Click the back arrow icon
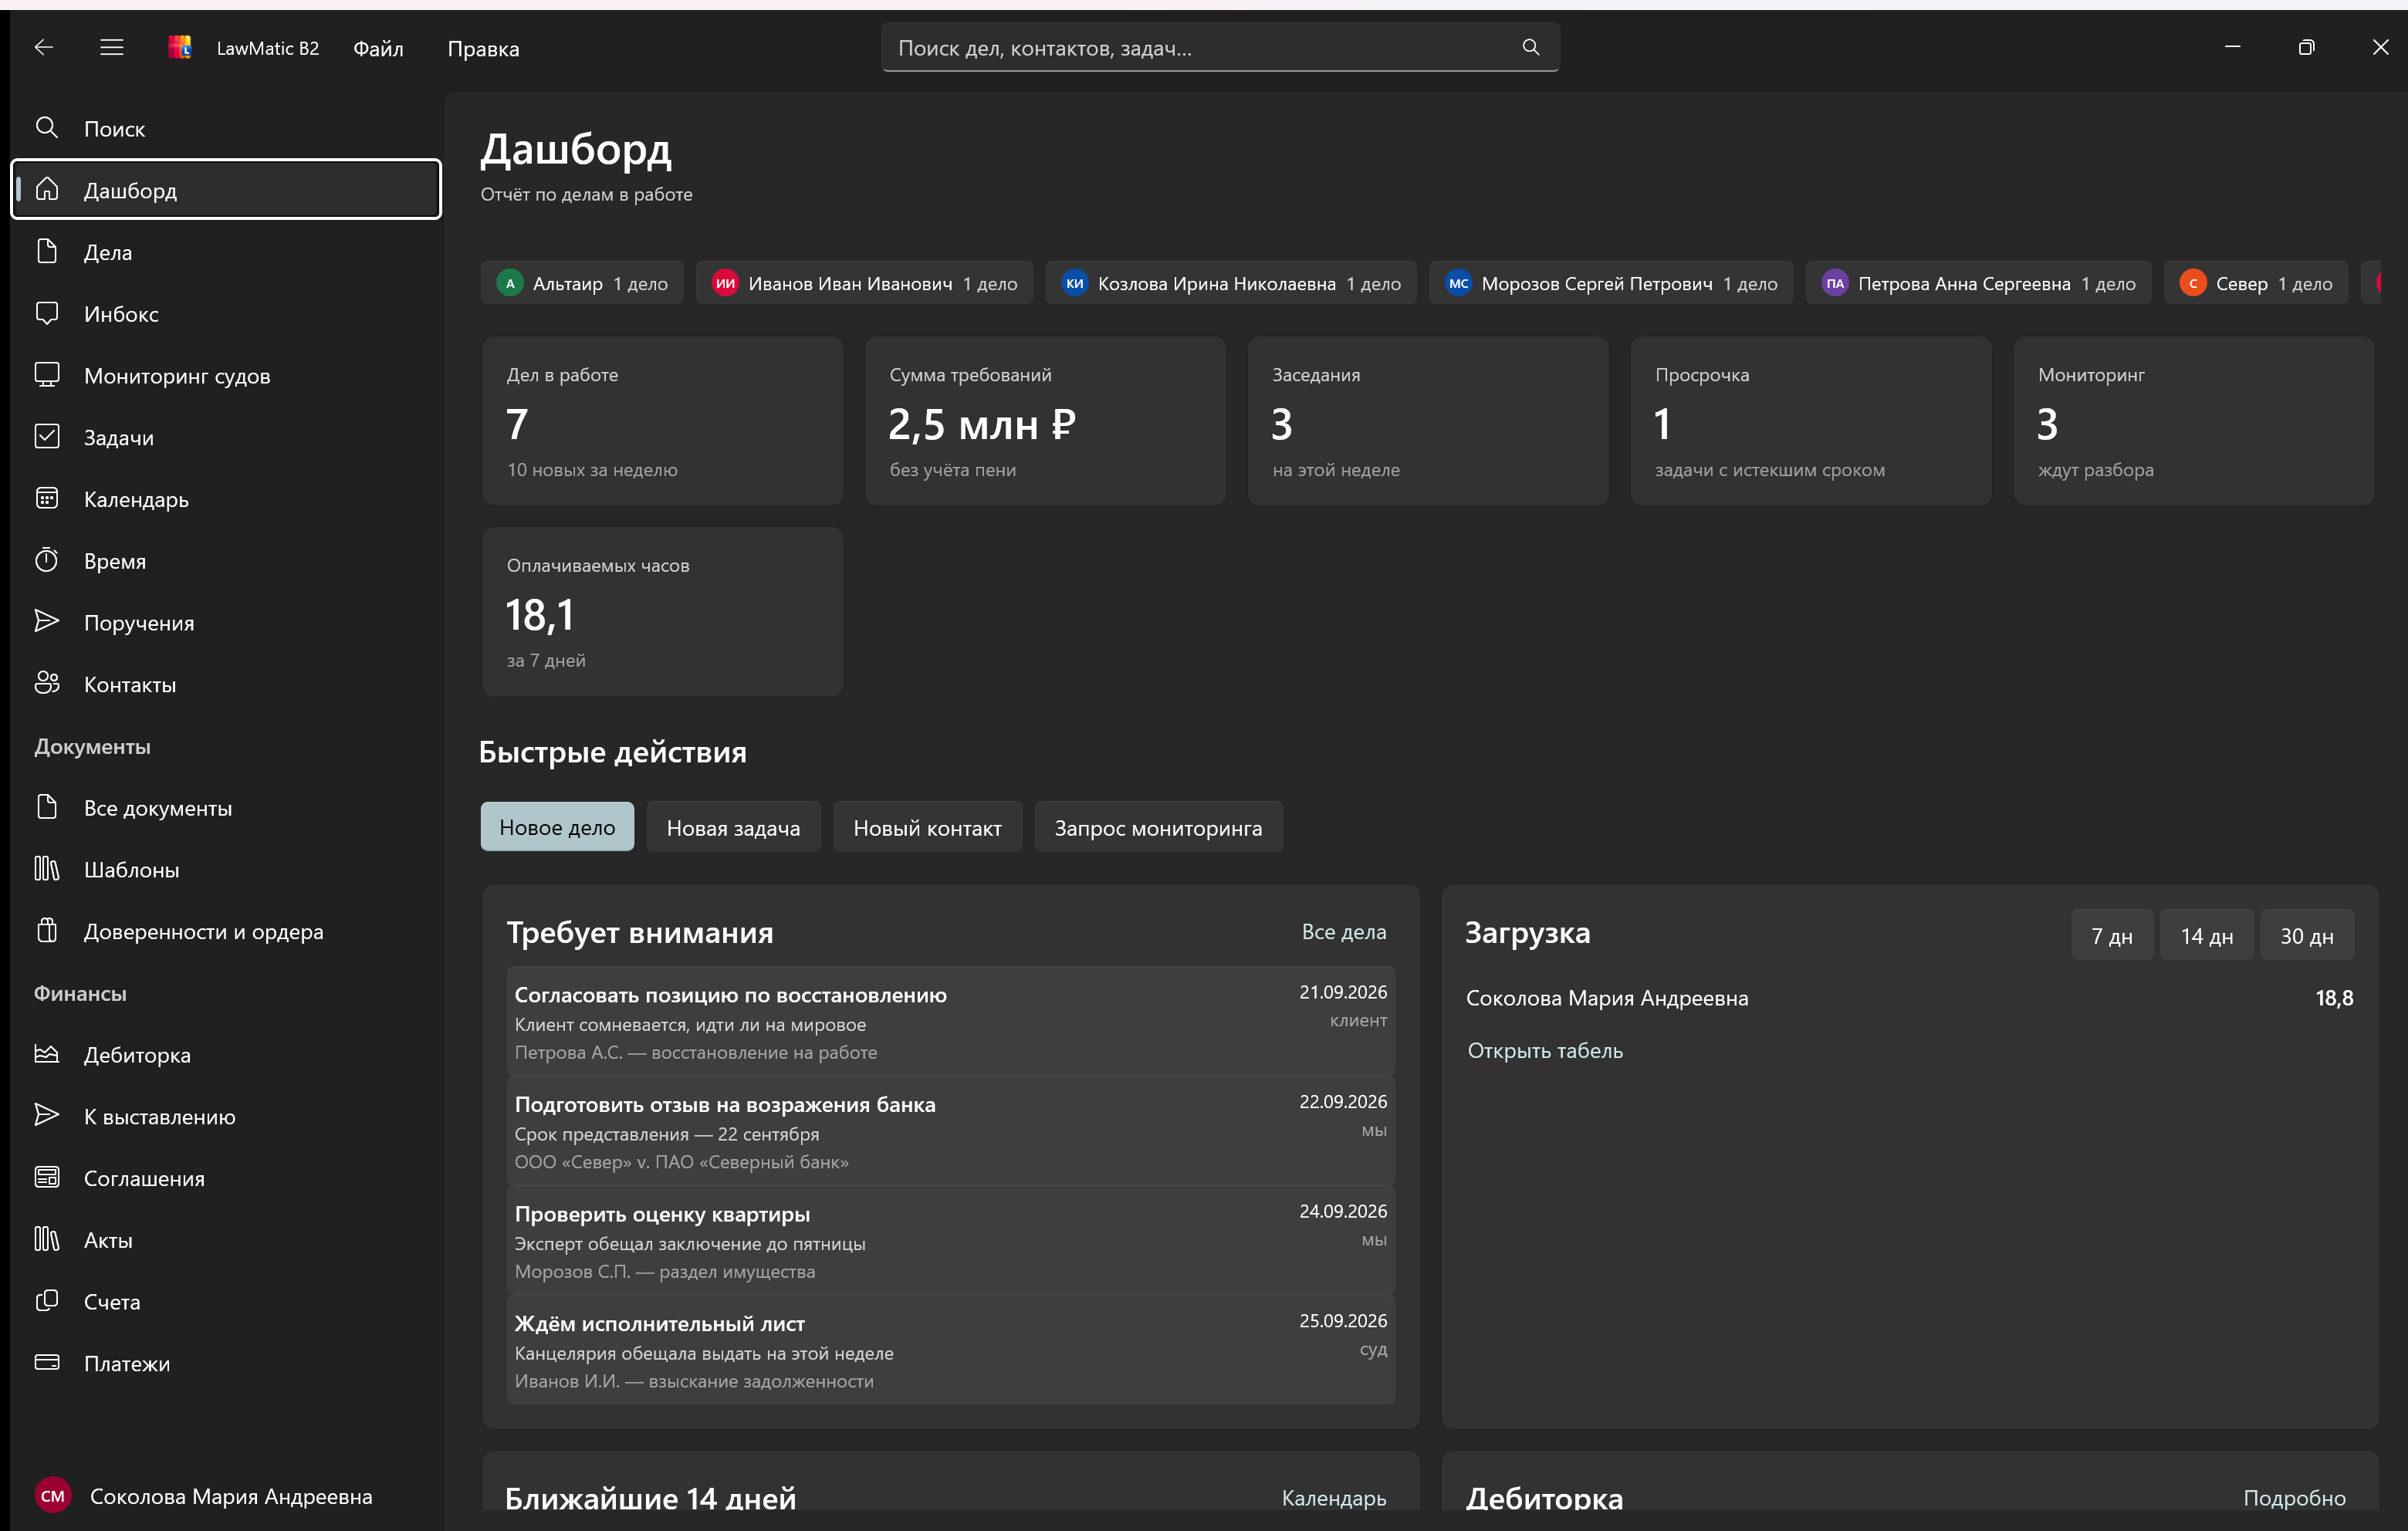 pos(43,47)
